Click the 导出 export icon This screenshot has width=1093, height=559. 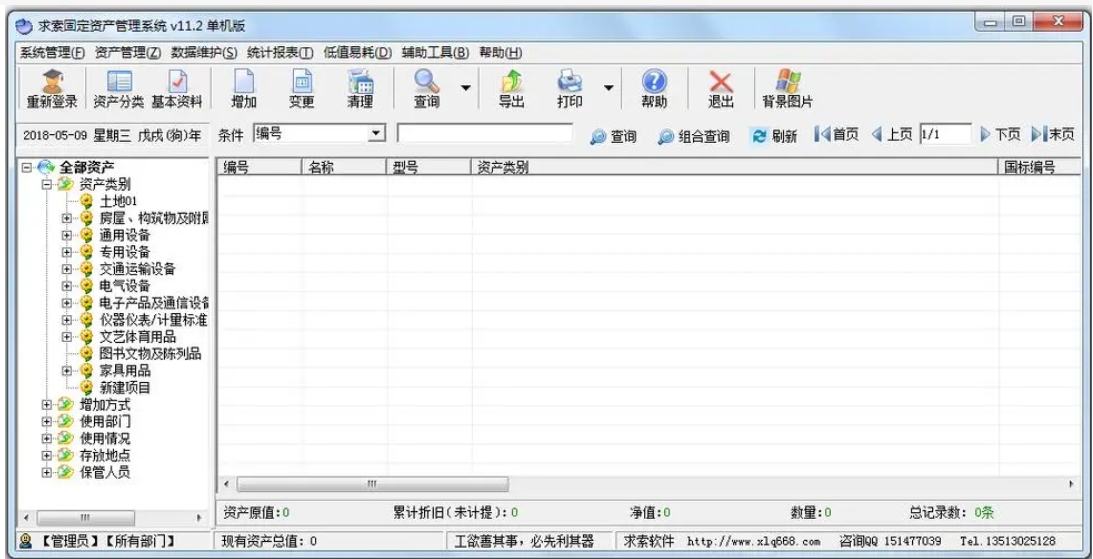coord(512,89)
